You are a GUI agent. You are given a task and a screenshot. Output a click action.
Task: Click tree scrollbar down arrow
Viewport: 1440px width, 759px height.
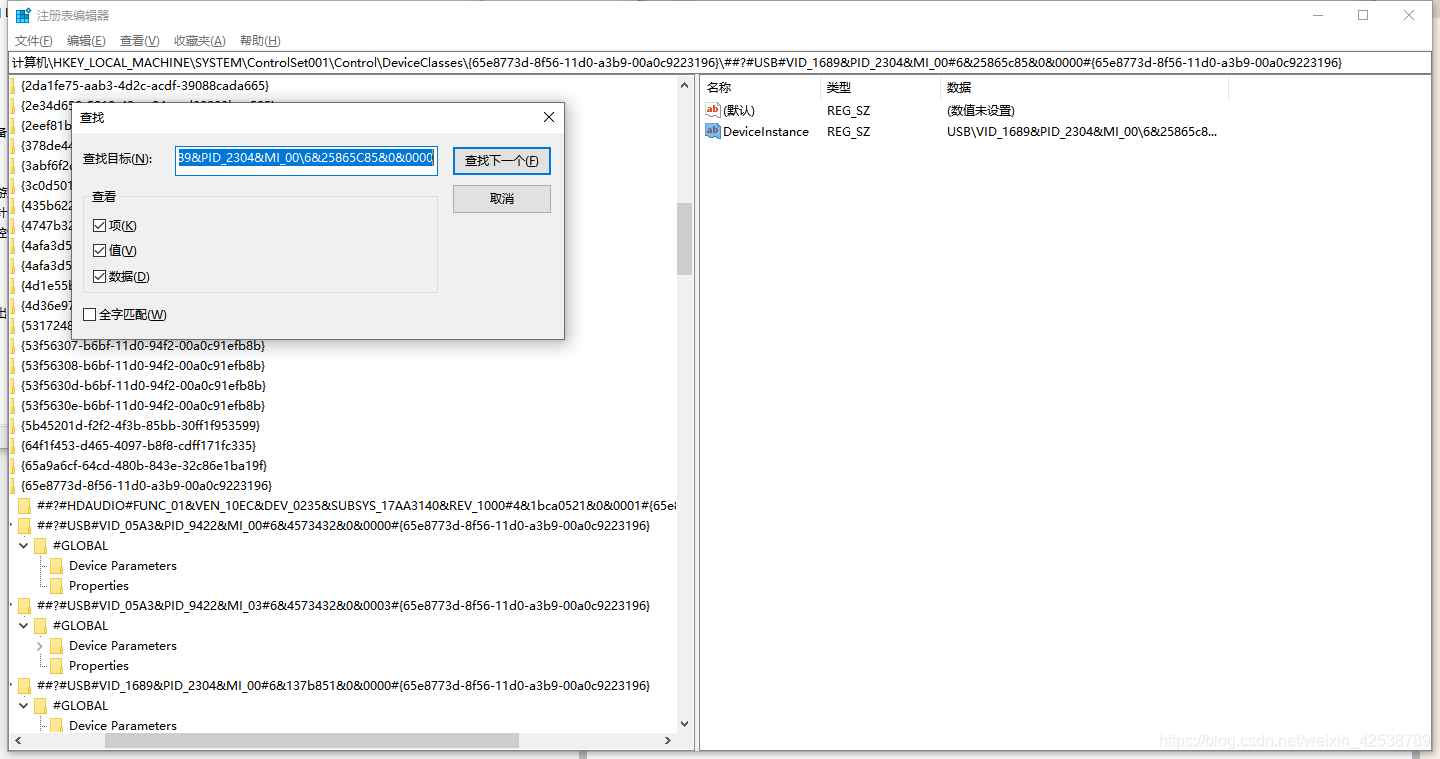tap(684, 724)
